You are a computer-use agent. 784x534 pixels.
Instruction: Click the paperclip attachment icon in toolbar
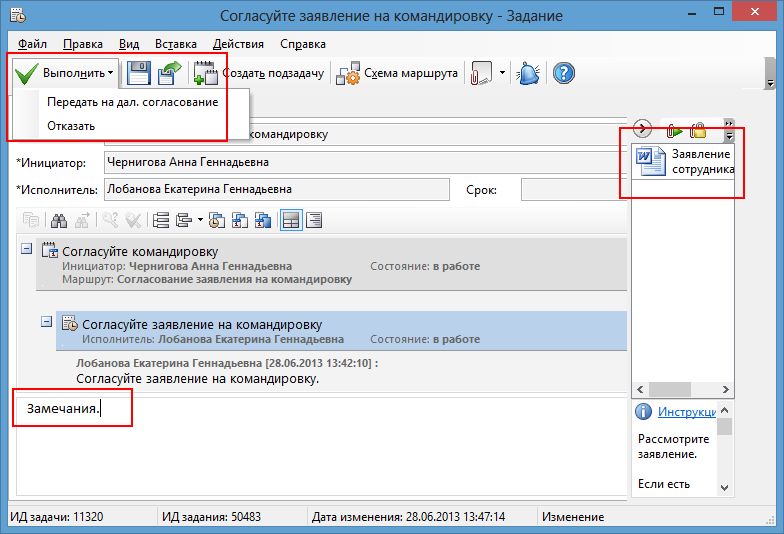482,73
